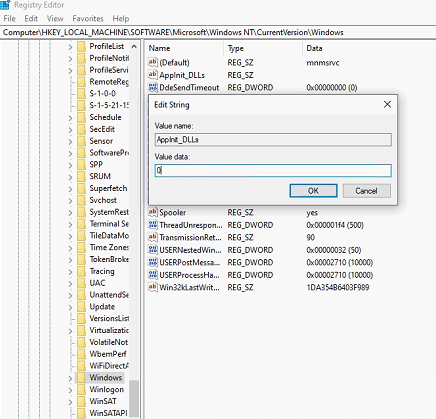The image size is (436, 419).
Task: Expand the Svchost key
Action: tap(70, 201)
